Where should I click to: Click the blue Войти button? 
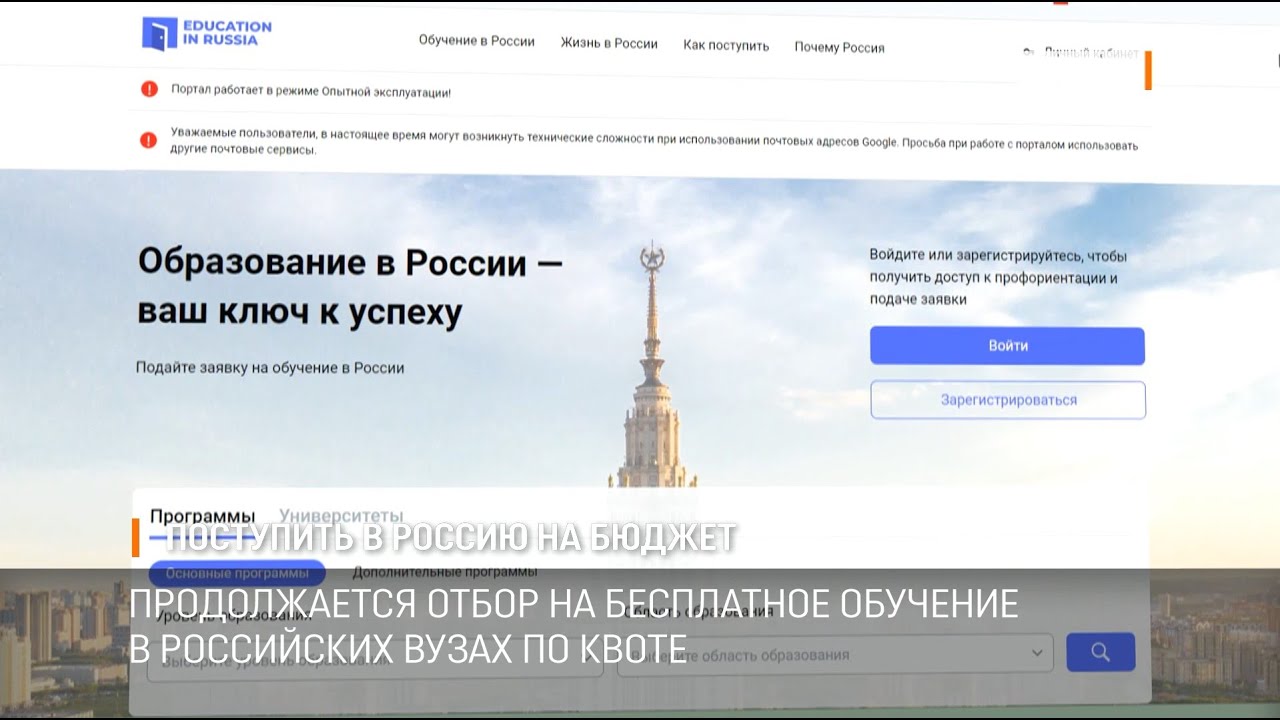coord(1007,346)
